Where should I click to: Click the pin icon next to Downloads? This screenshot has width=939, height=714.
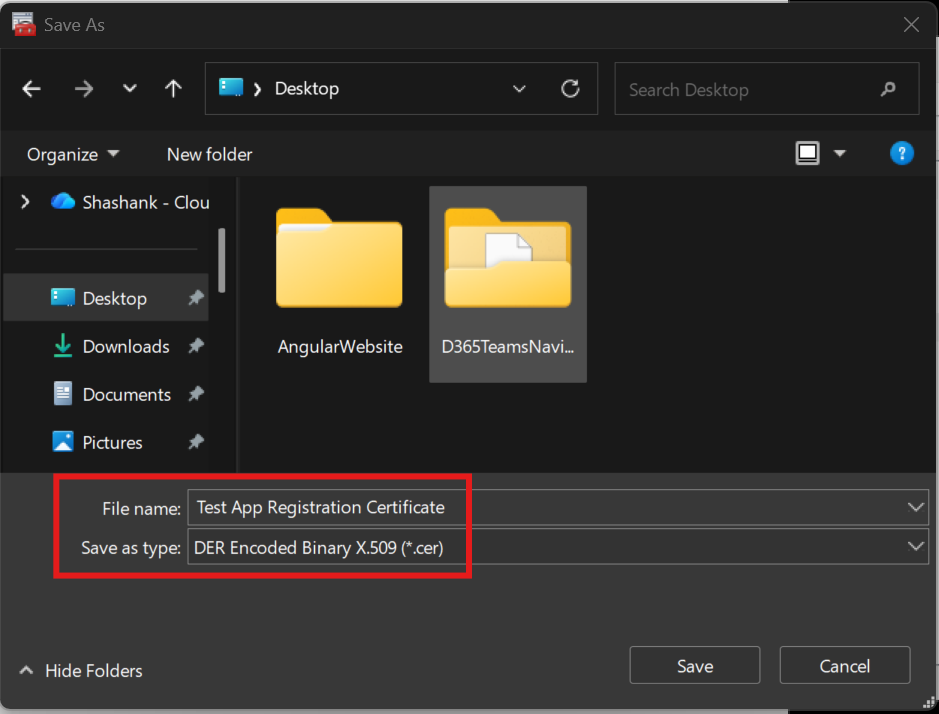click(195, 346)
